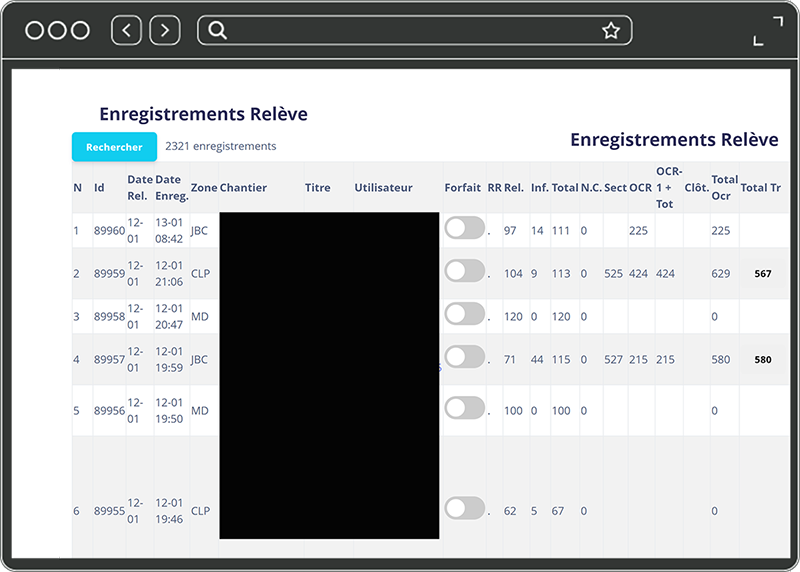Screen dimensions: 800x572
Task: Click the fullscreen expand corners icon
Action: 768,31
